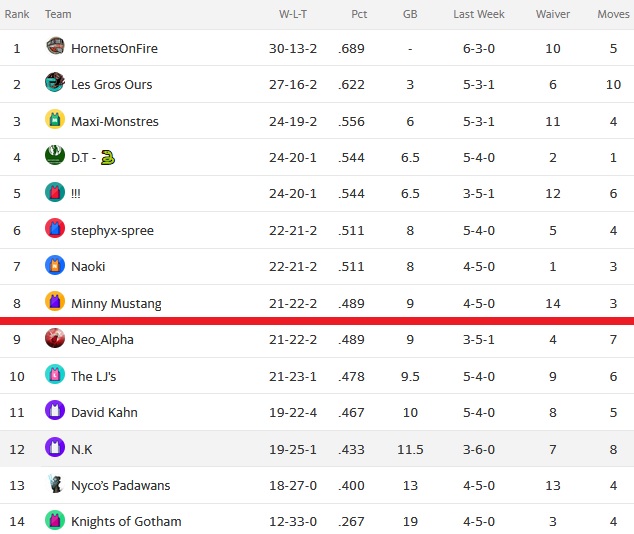Open The LJ's team link
The height and width of the screenshot is (534, 634).
93,376
